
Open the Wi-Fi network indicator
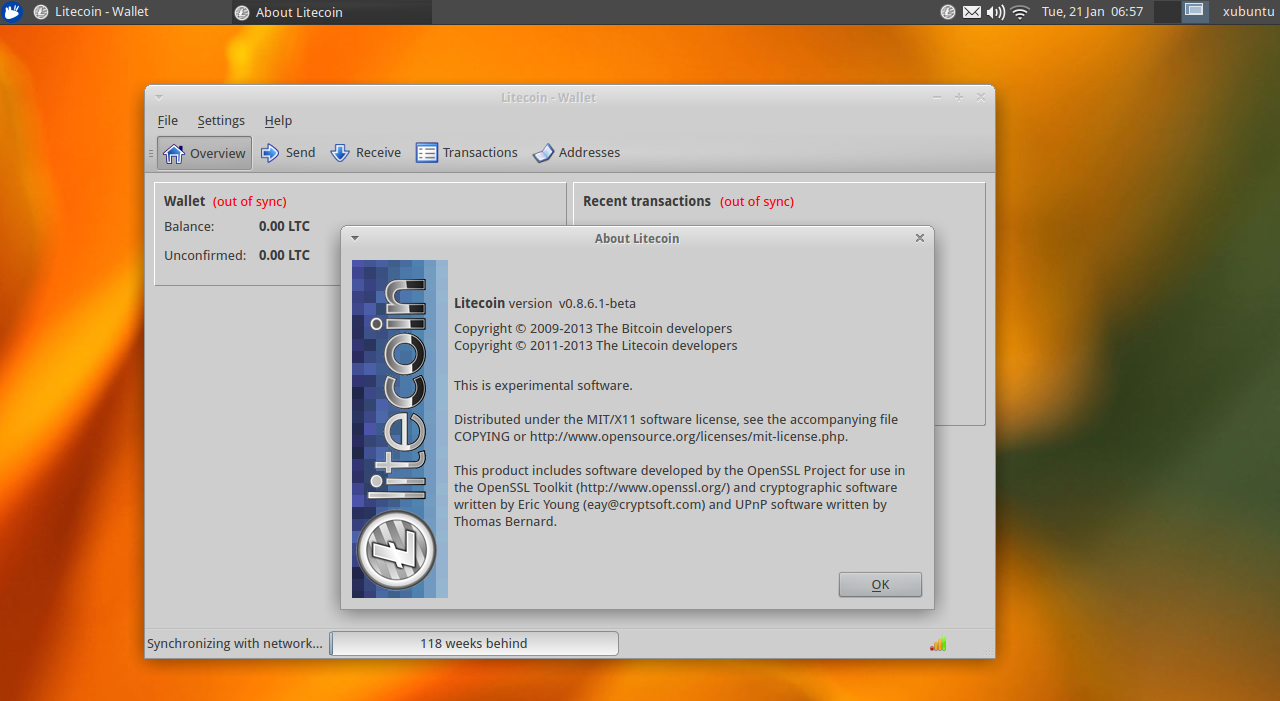(1020, 12)
